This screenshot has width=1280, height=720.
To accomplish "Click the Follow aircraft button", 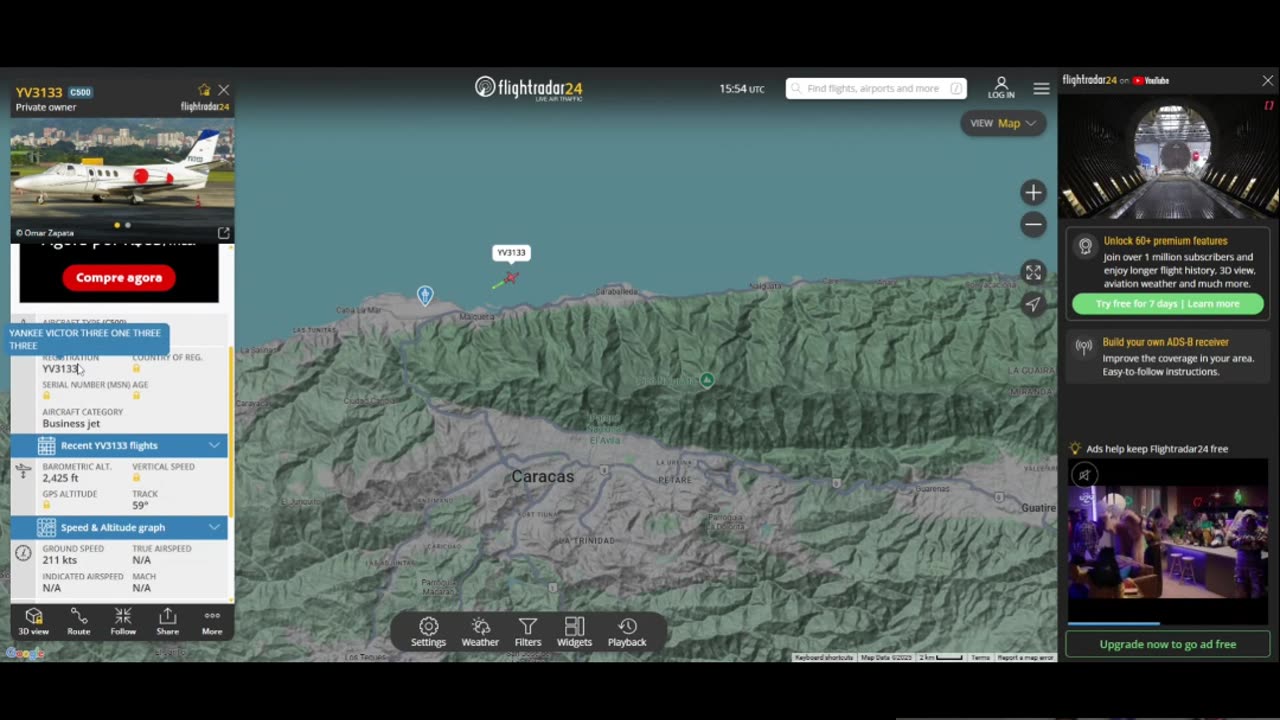I will pos(123,621).
